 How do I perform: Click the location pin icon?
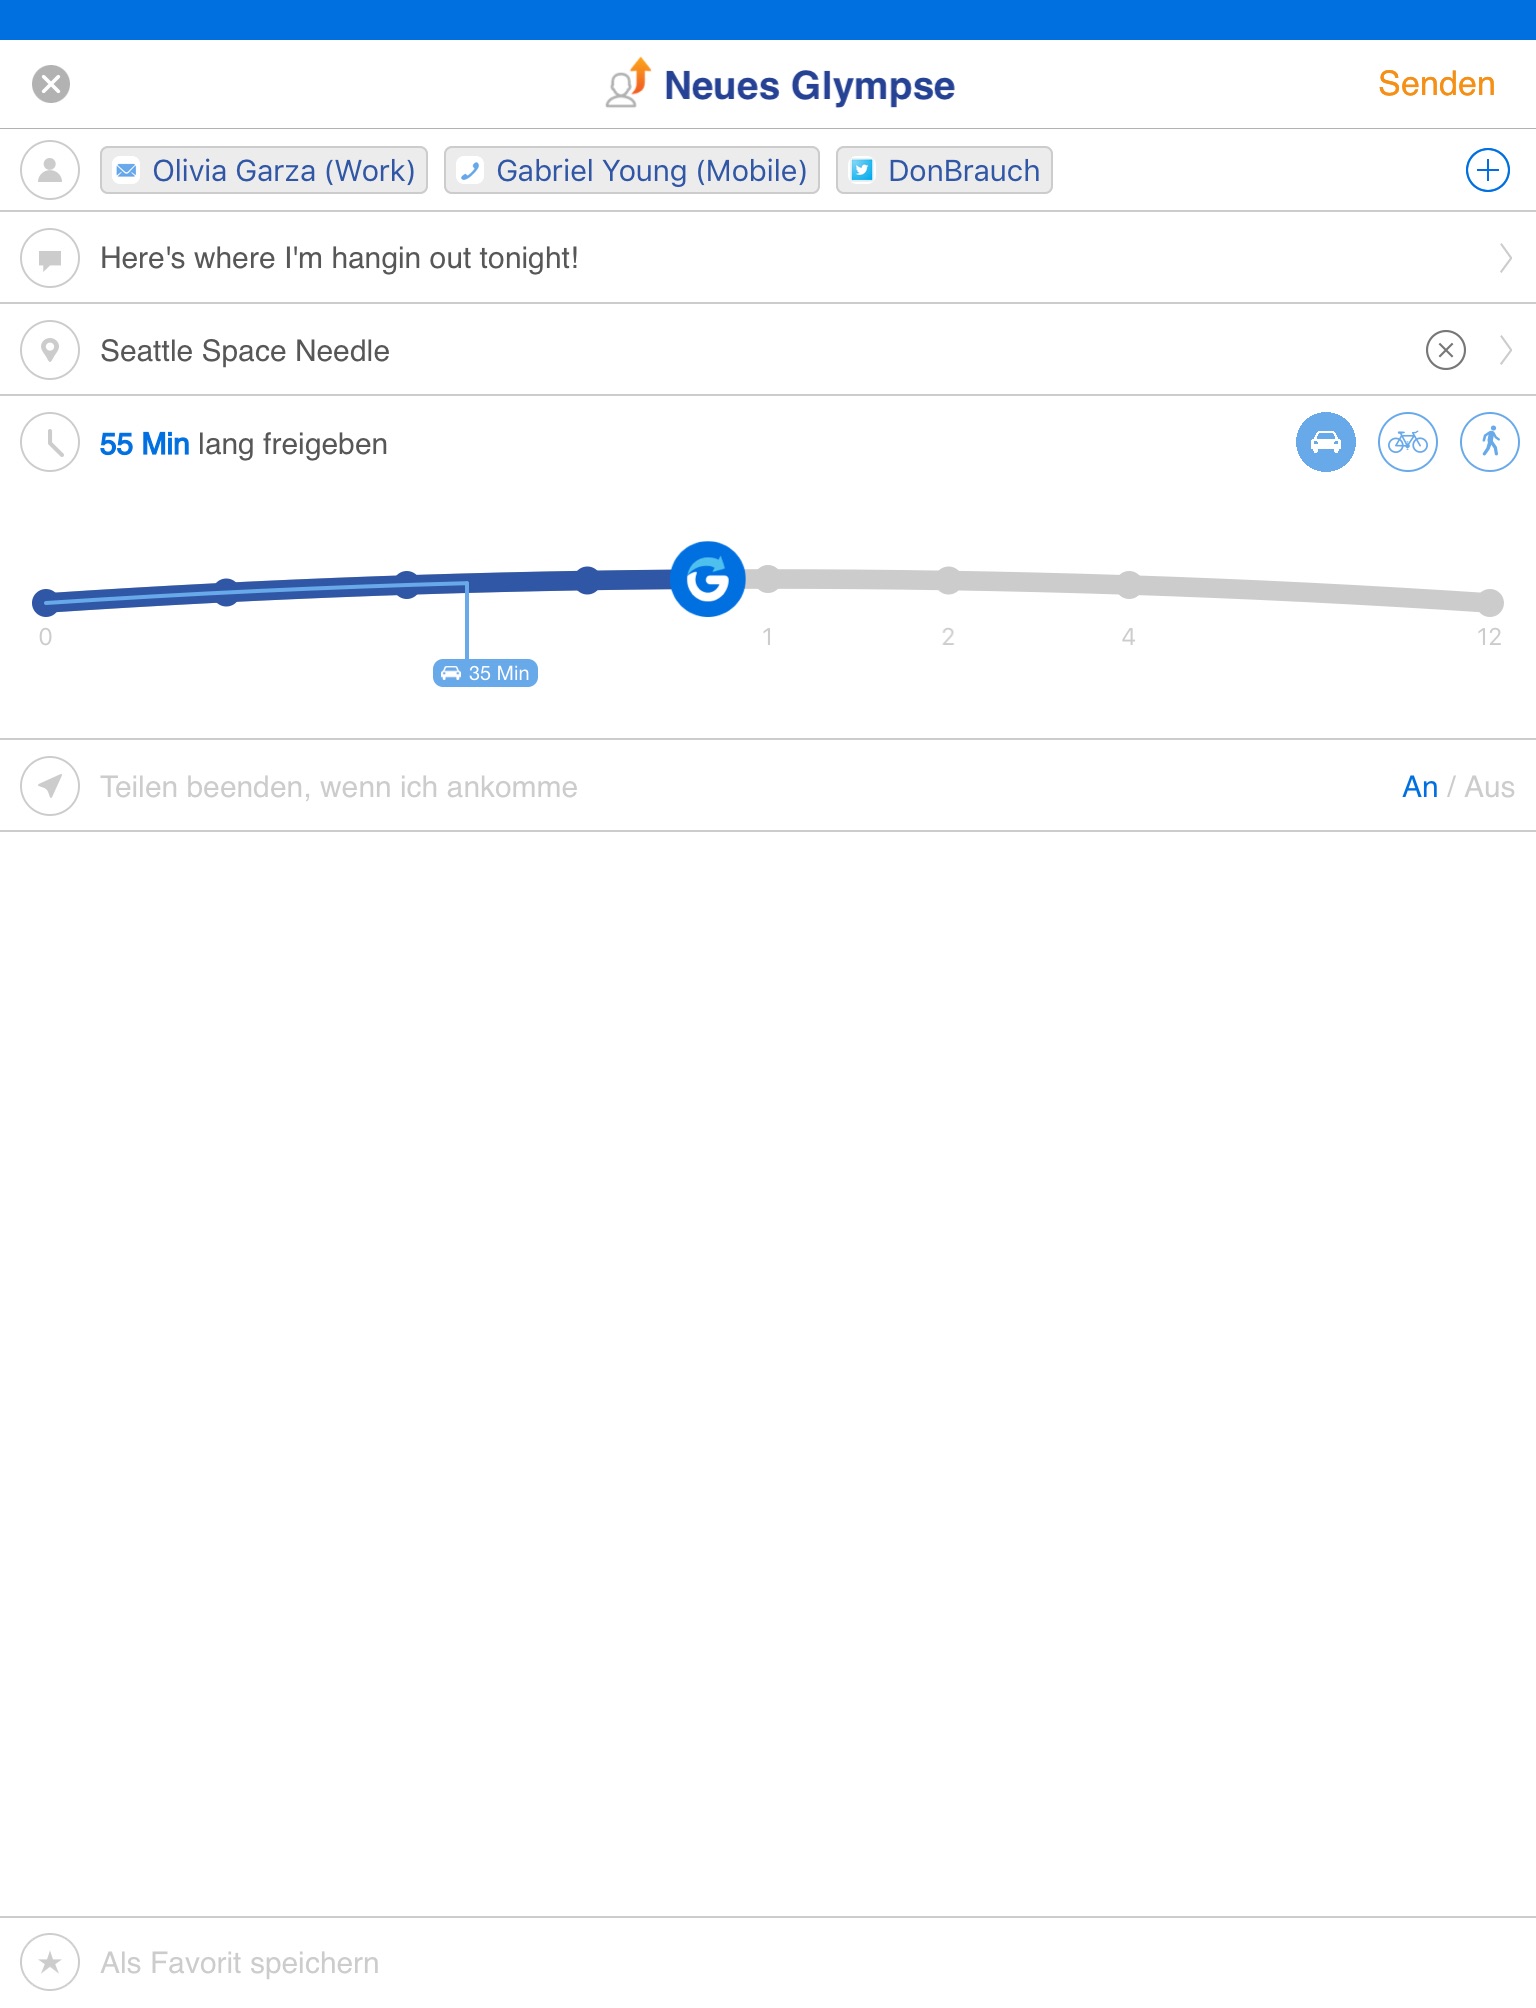pos(50,350)
